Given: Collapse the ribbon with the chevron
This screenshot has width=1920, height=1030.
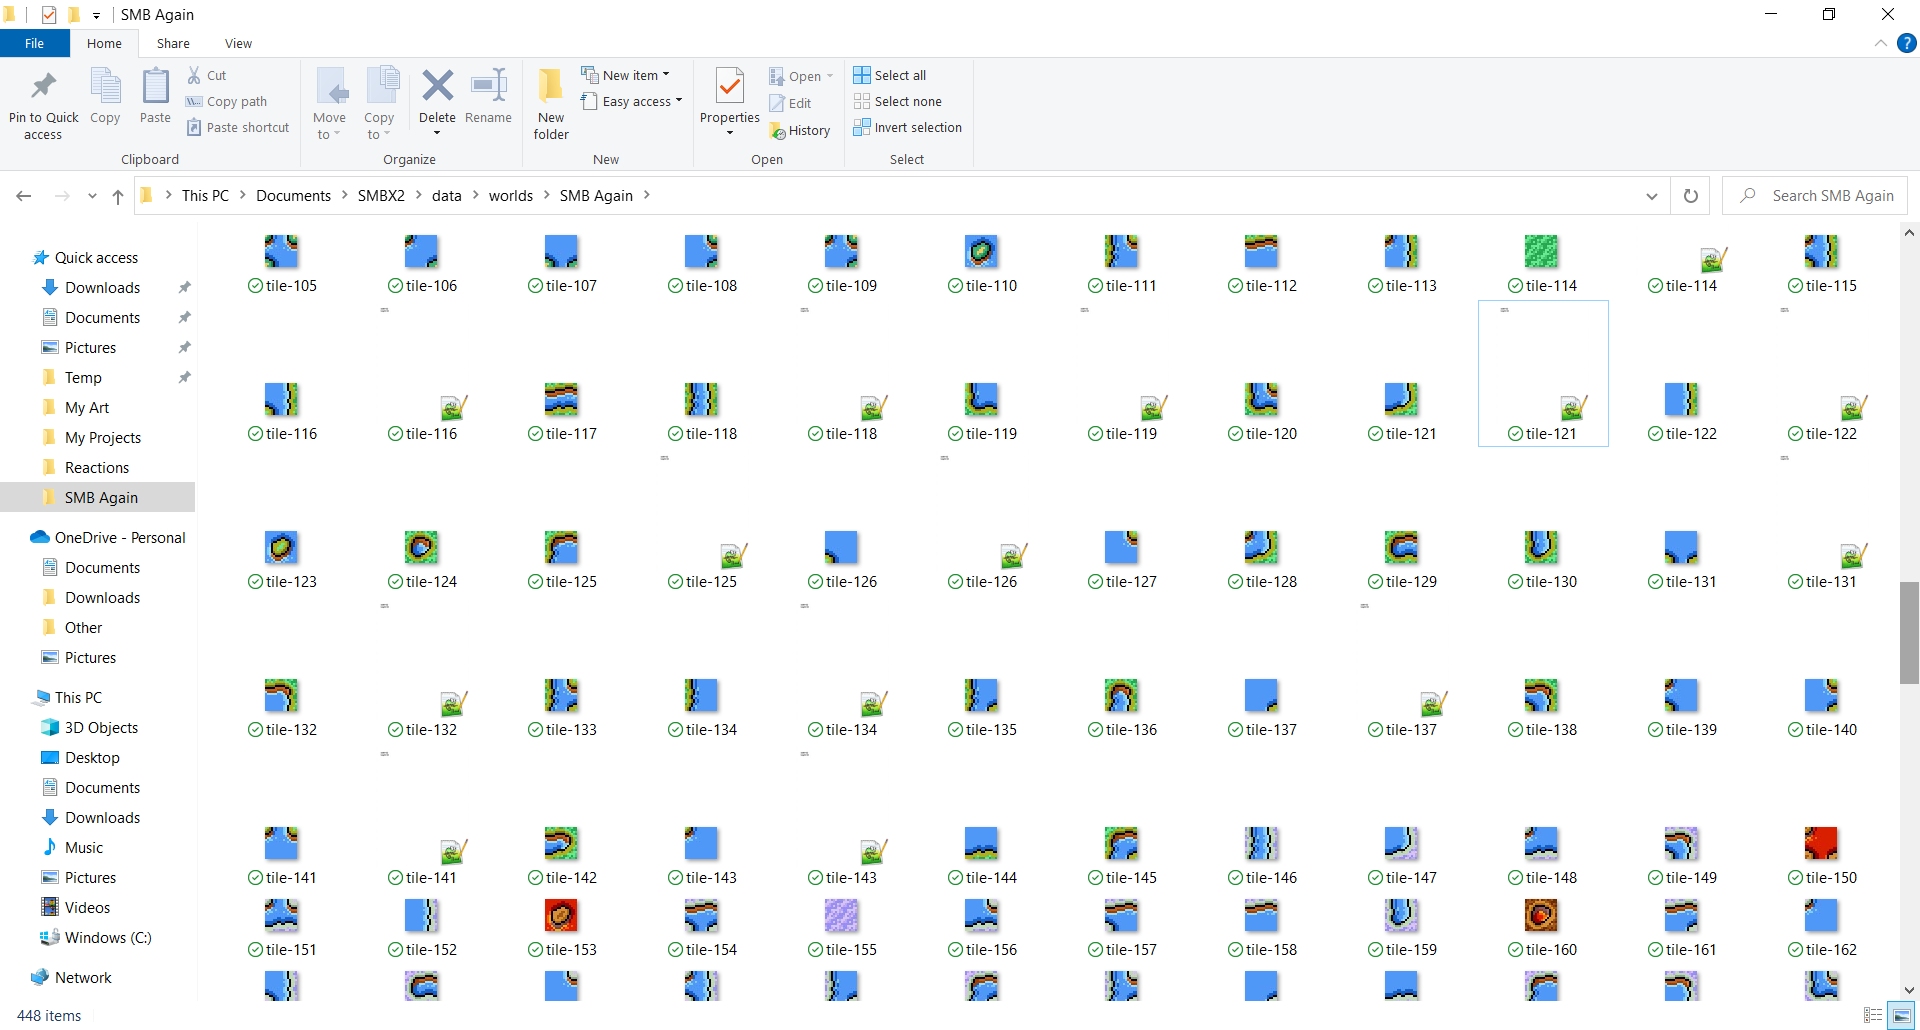Looking at the screenshot, I should 1880,43.
